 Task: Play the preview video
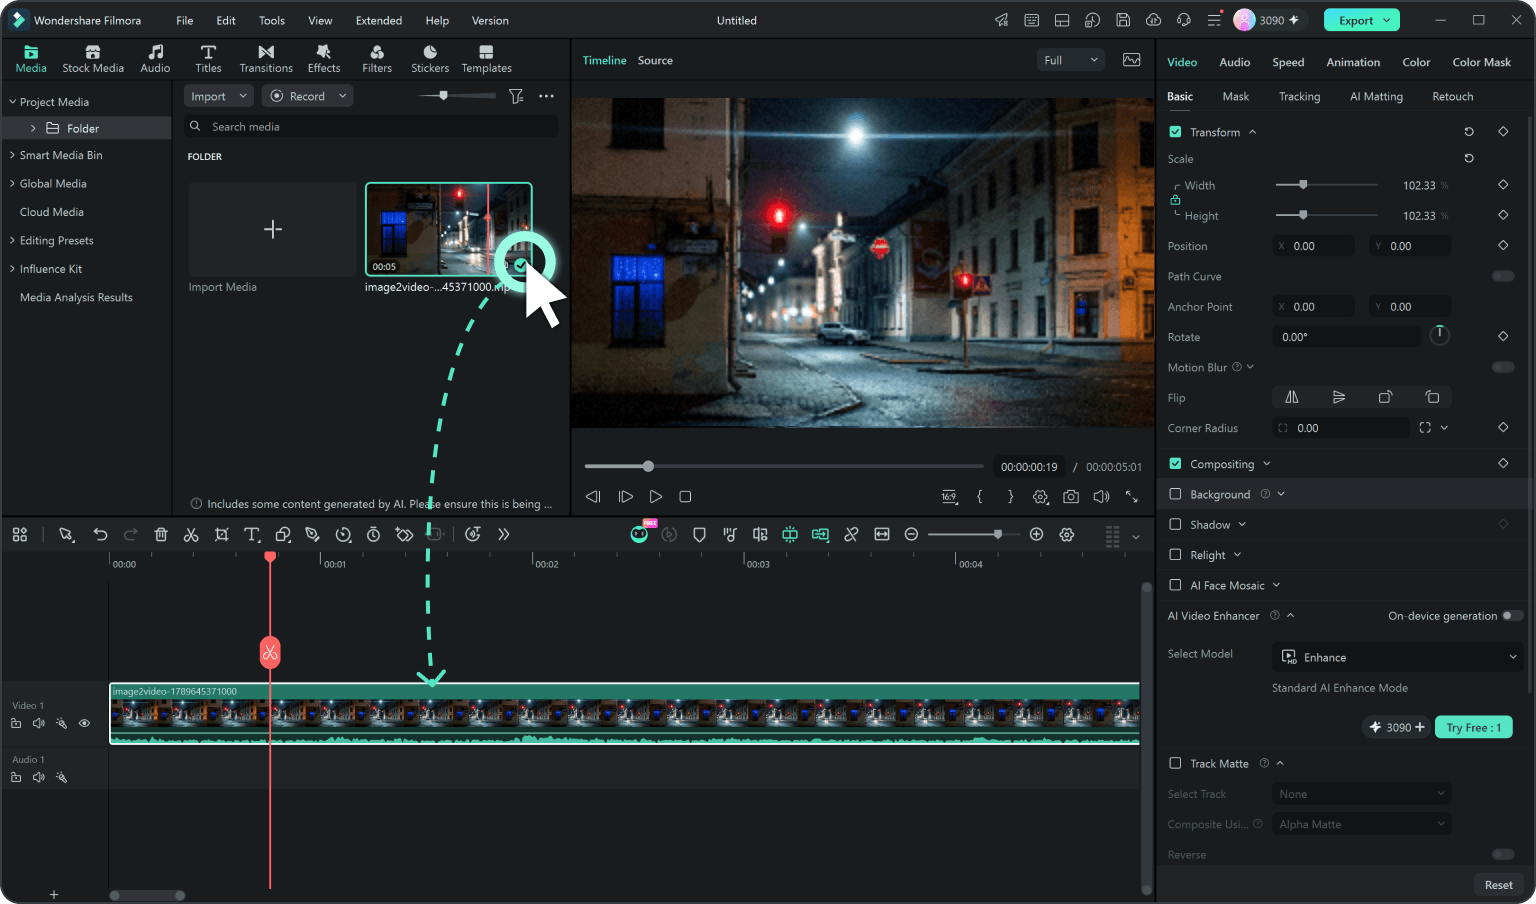click(x=656, y=496)
